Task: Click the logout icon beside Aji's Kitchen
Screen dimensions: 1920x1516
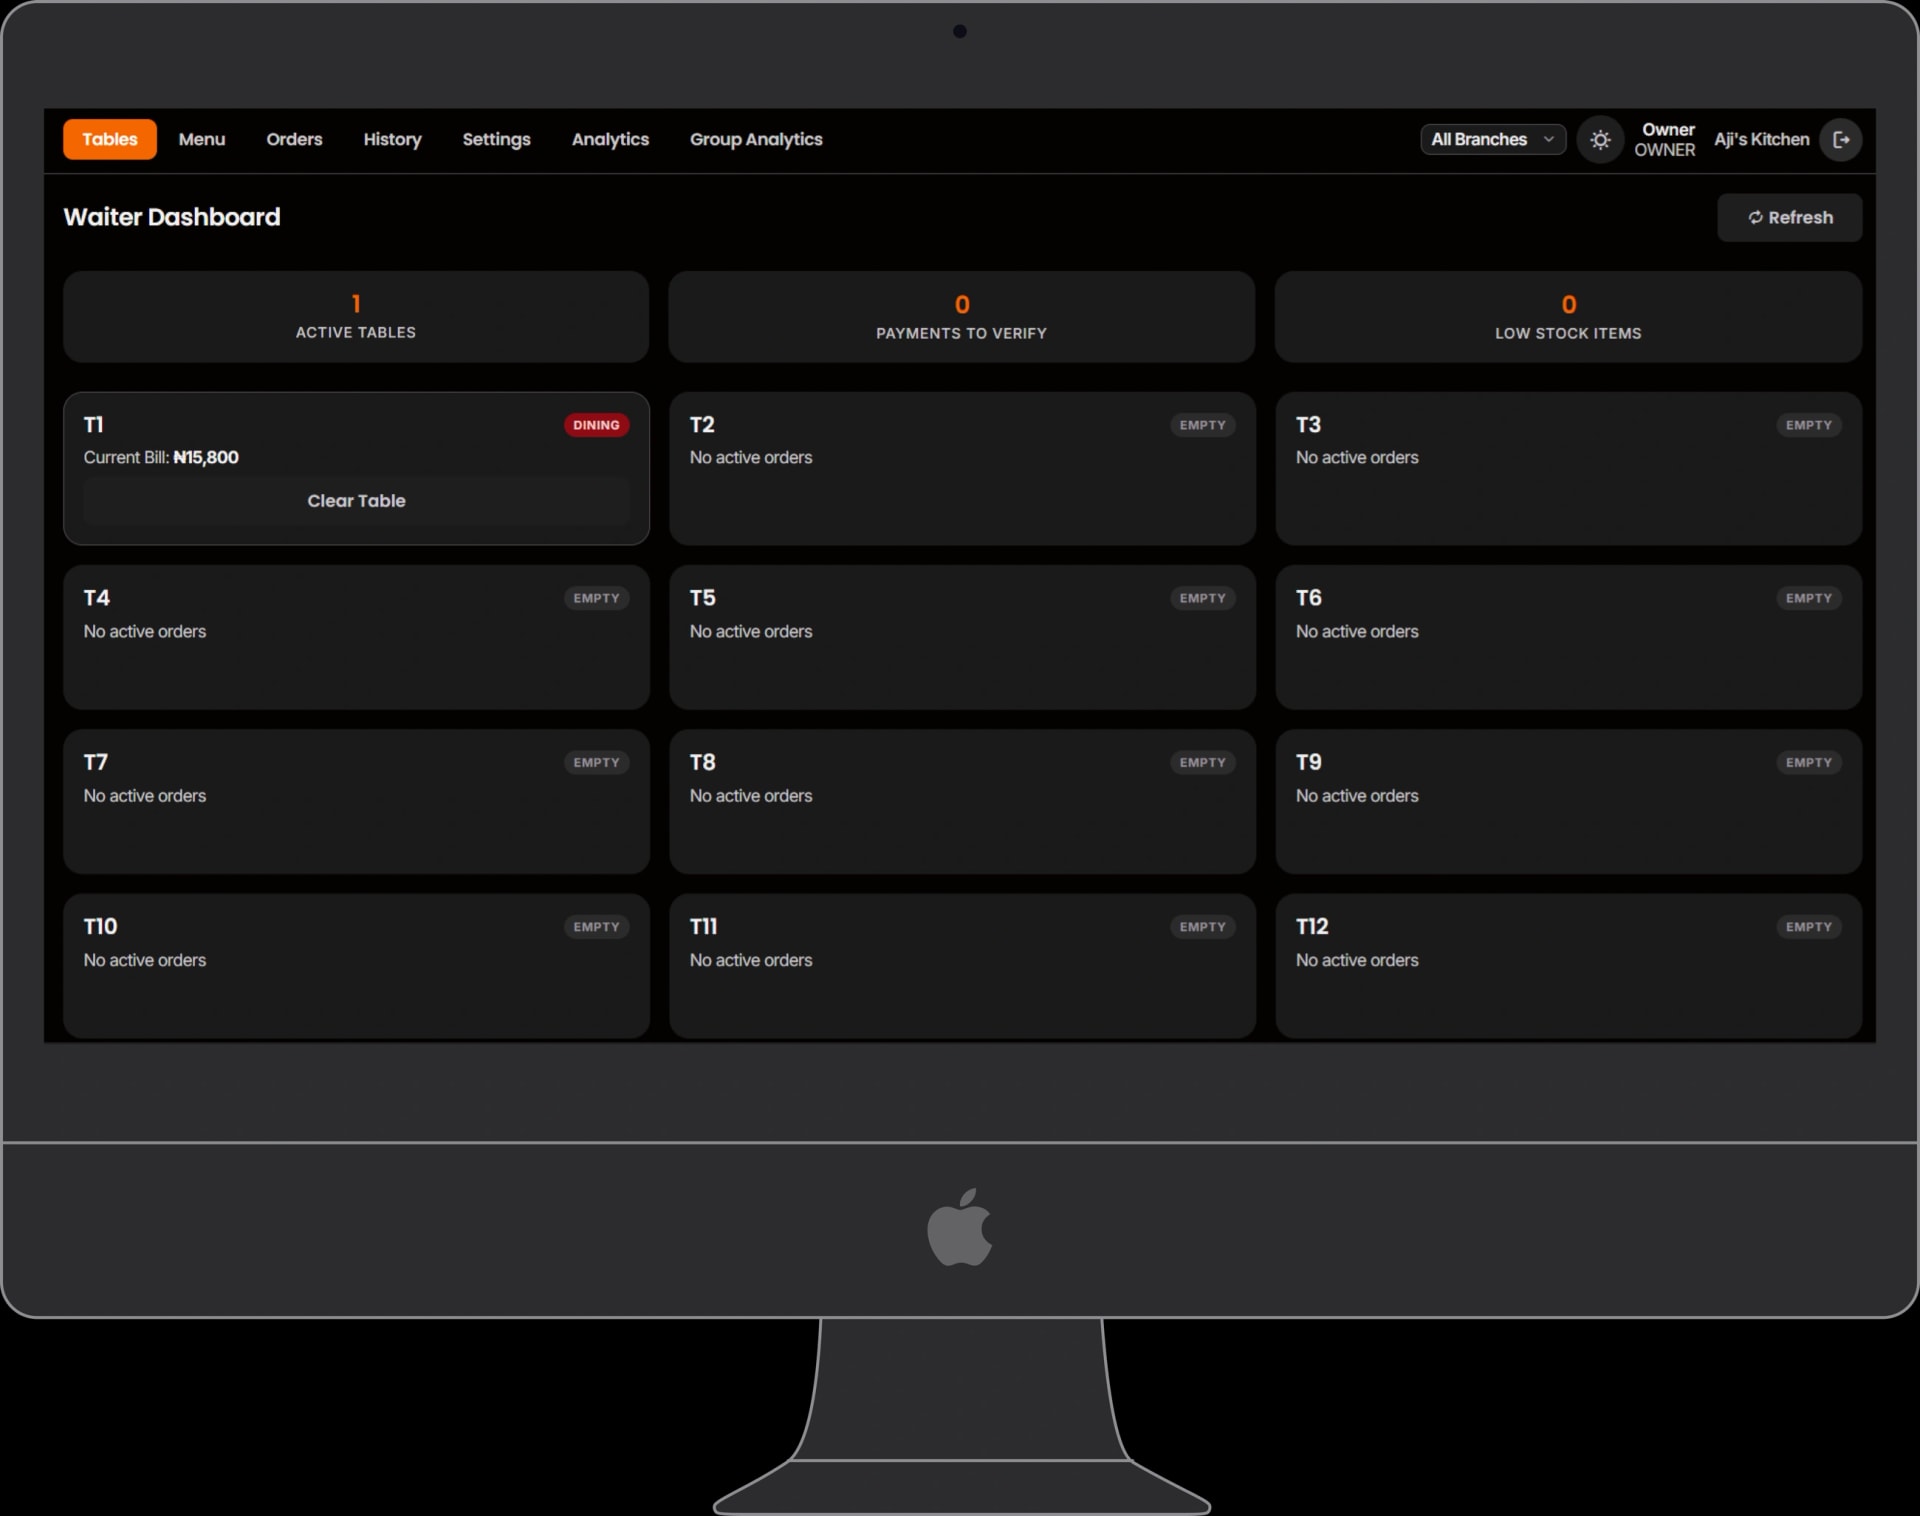Action: [1840, 140]
